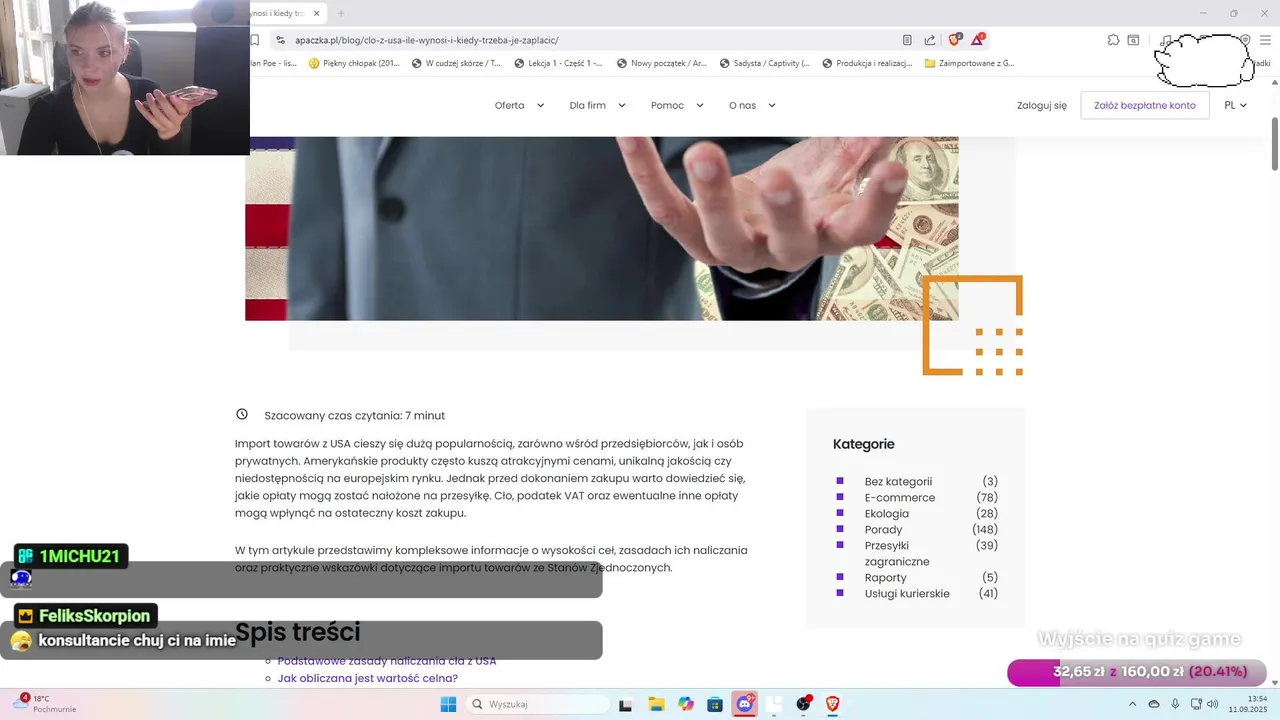The width and height of the screenshot is (1280, 720).
Task: Go to 'Podstawowe zasady naliczania cła z USA'
Action: (x=387, y=661)
